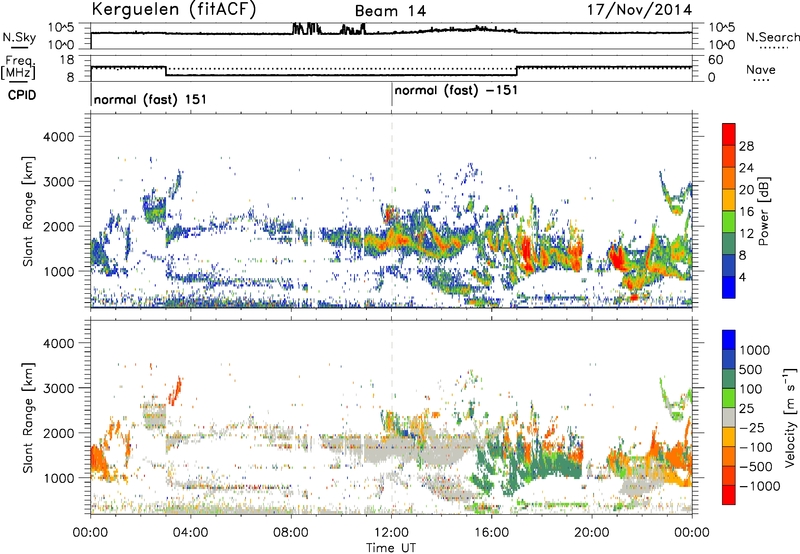The image size is (800, 554).
Task: Pick the red top segment of the Power colorbar
Action: (x=729, y=134)
